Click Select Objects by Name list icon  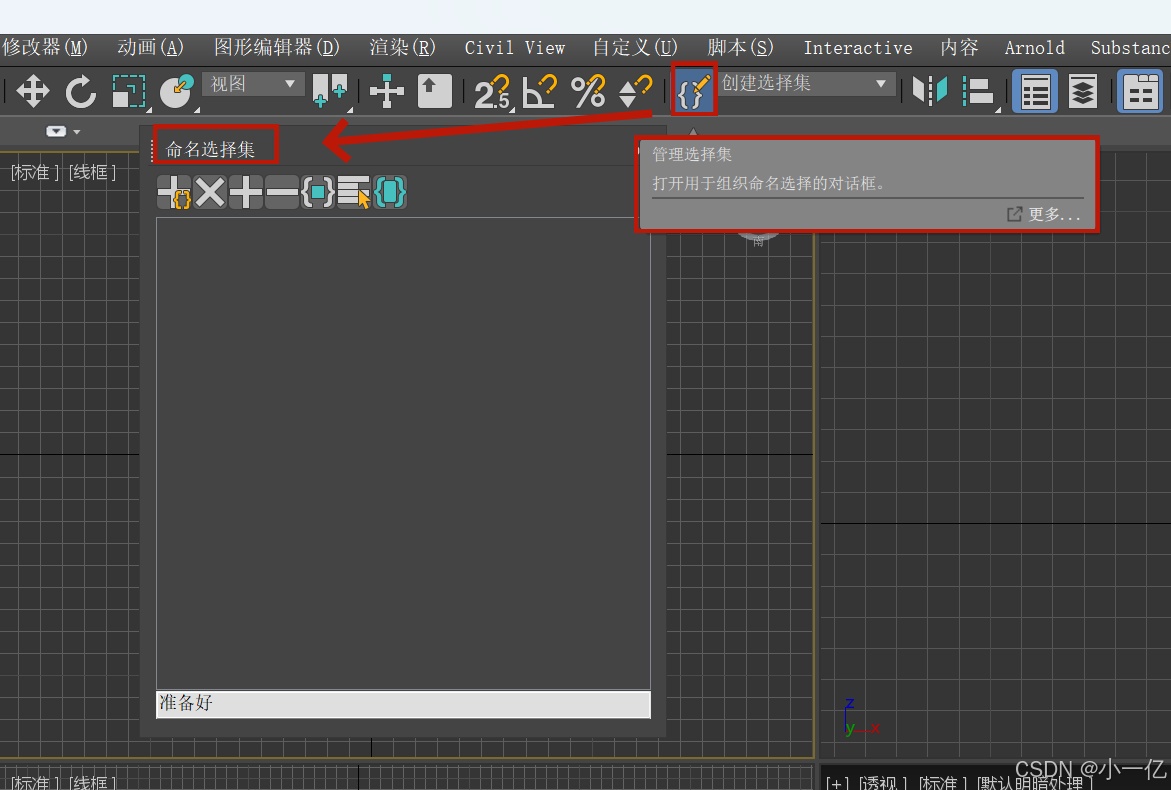pos(353,192)
